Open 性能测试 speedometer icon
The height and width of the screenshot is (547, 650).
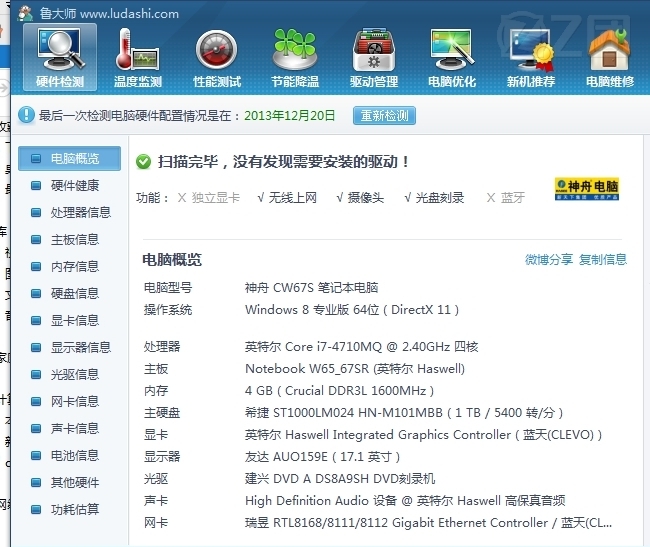[217, 57]
